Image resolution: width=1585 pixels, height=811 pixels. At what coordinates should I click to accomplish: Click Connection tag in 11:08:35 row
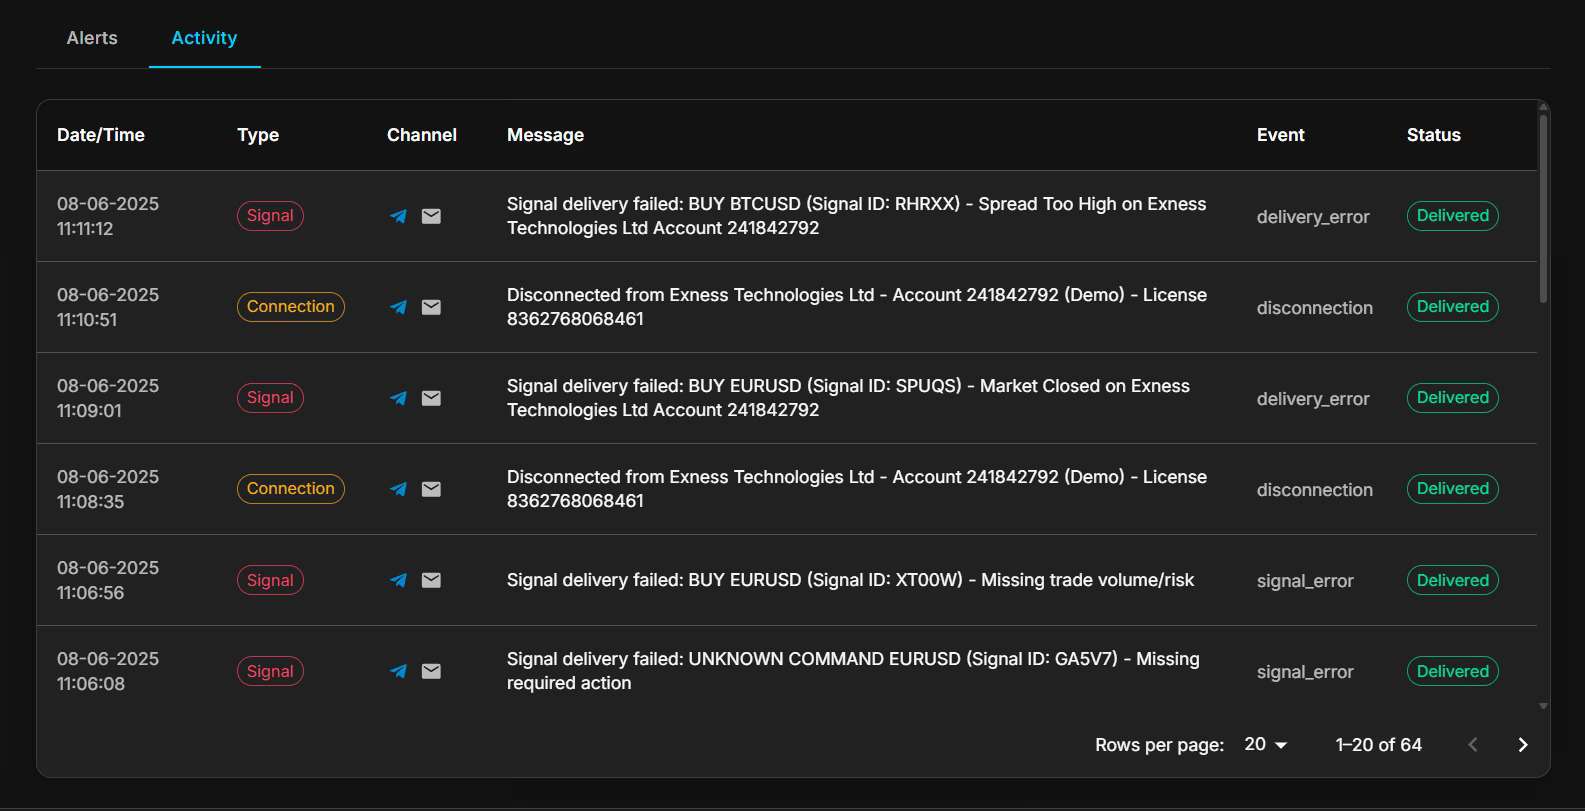(291, 489)
